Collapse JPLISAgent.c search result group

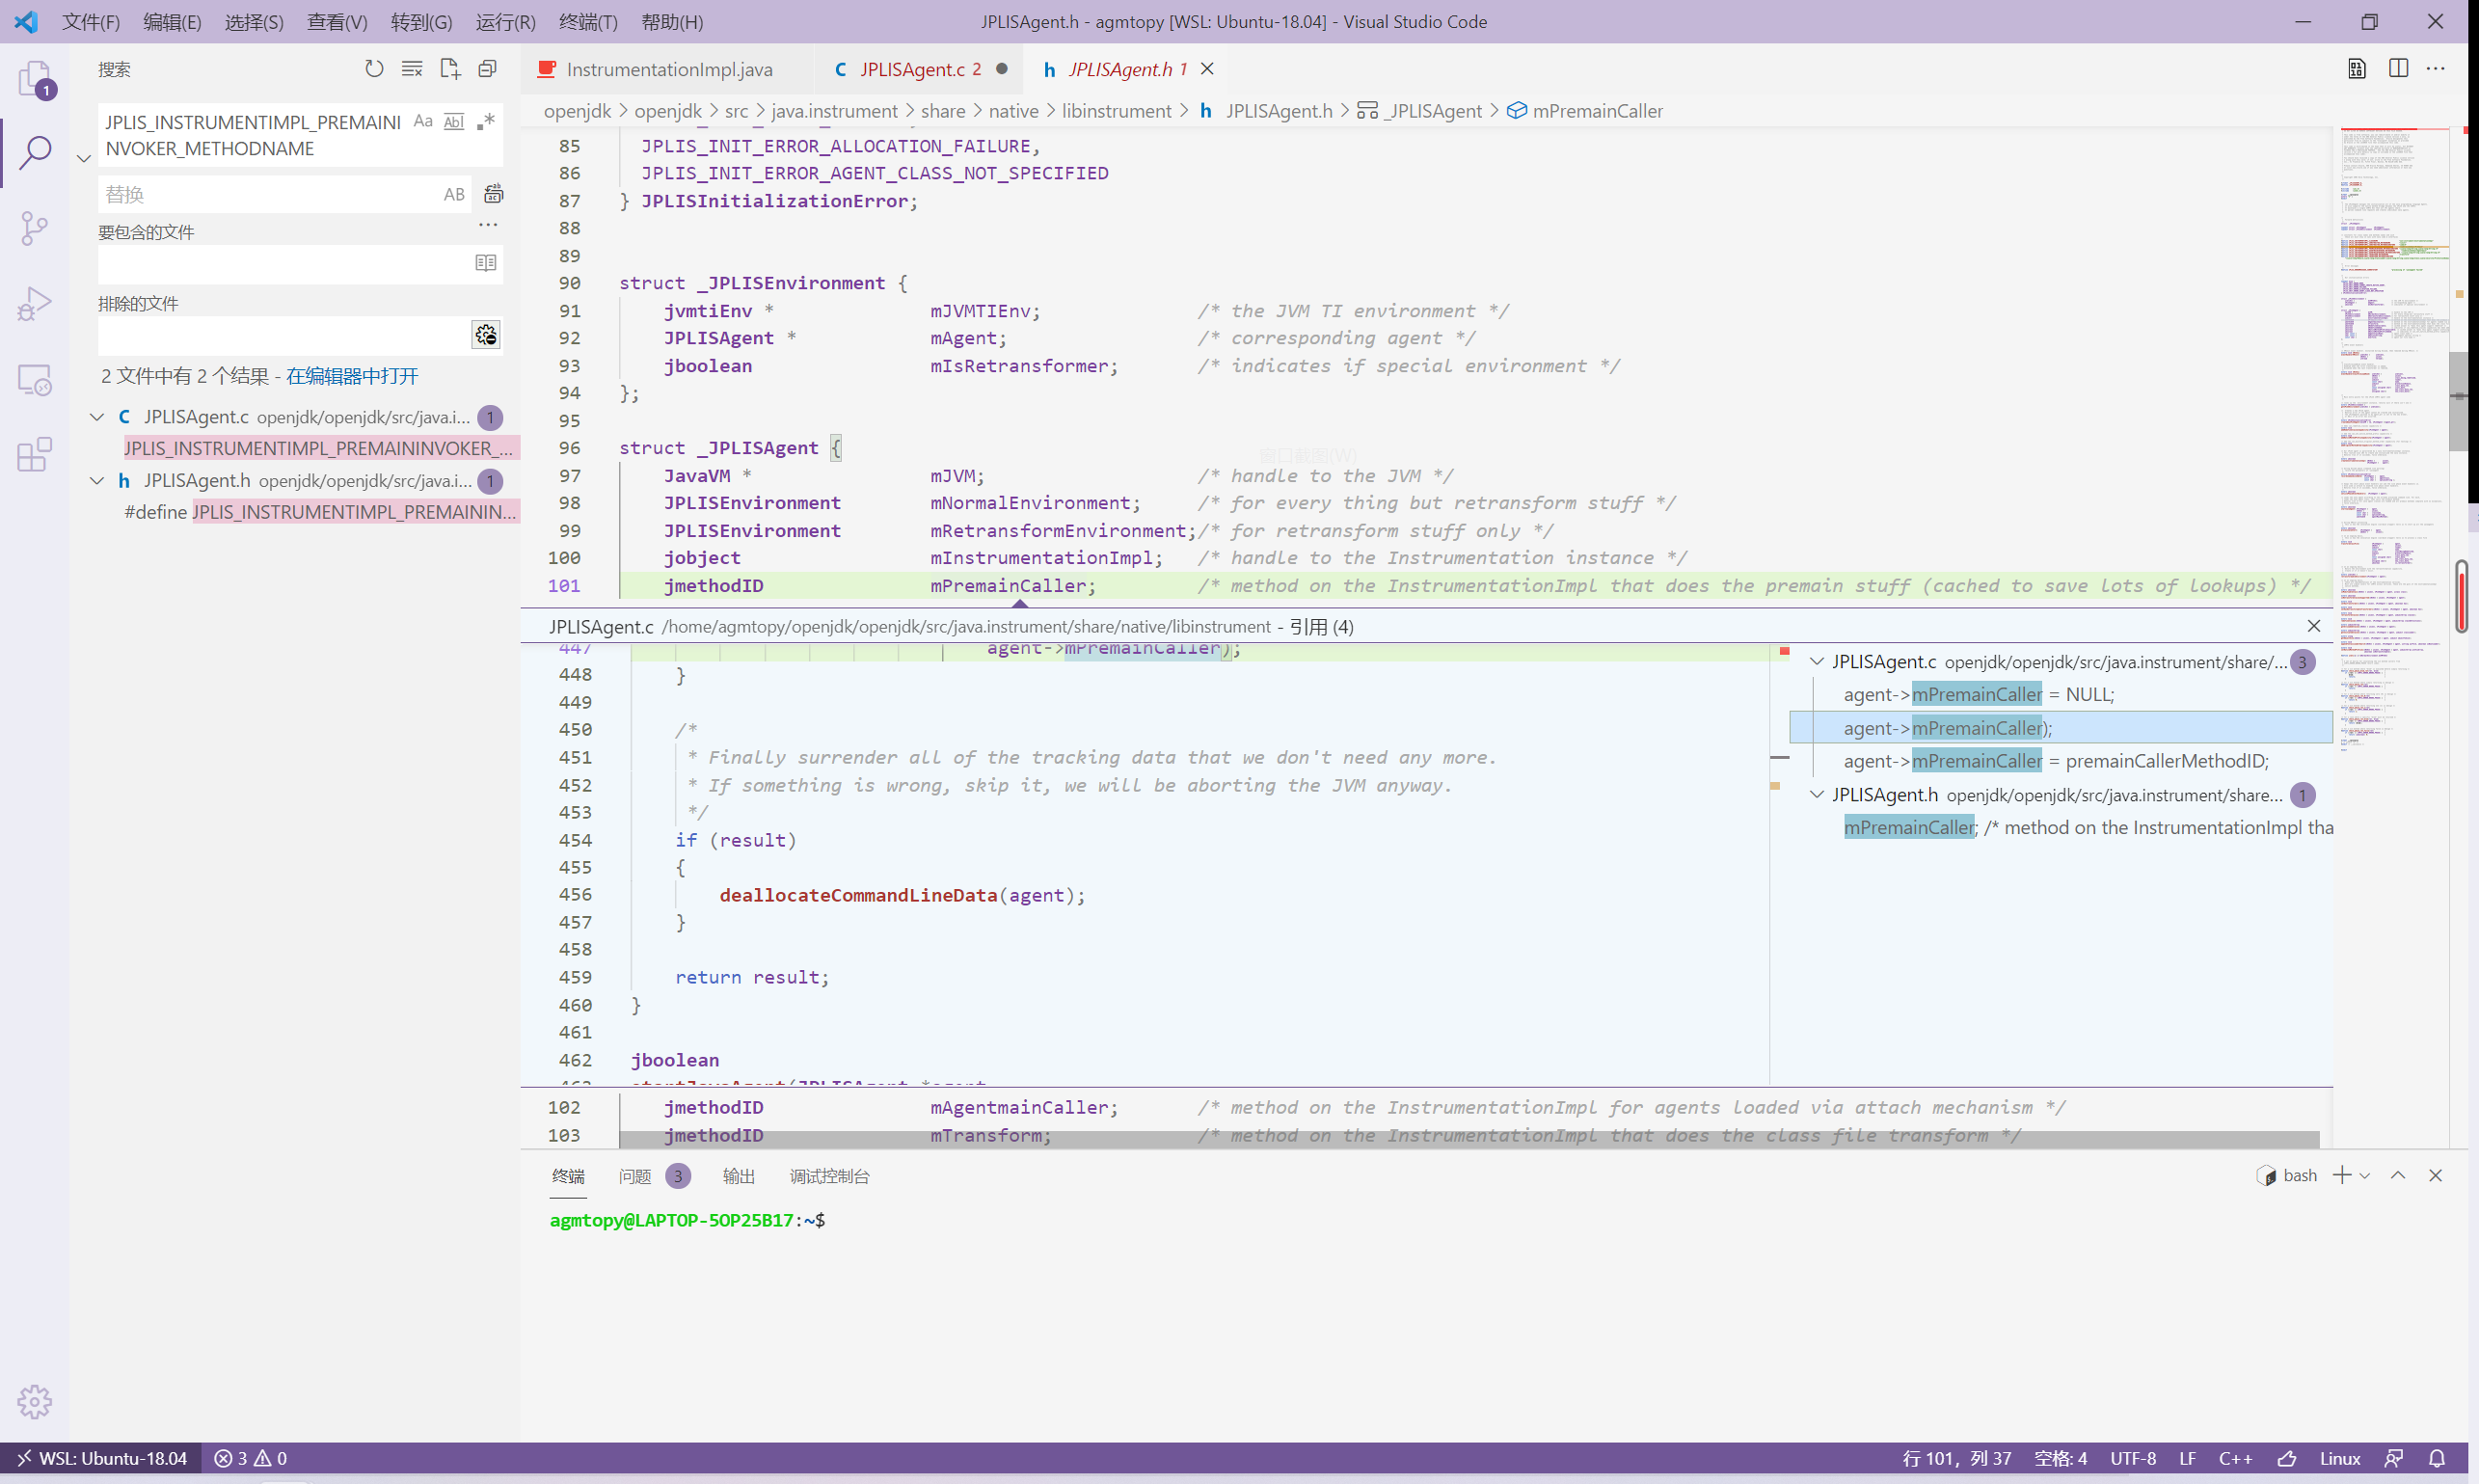pyautogui.click(x=97, y=417)
